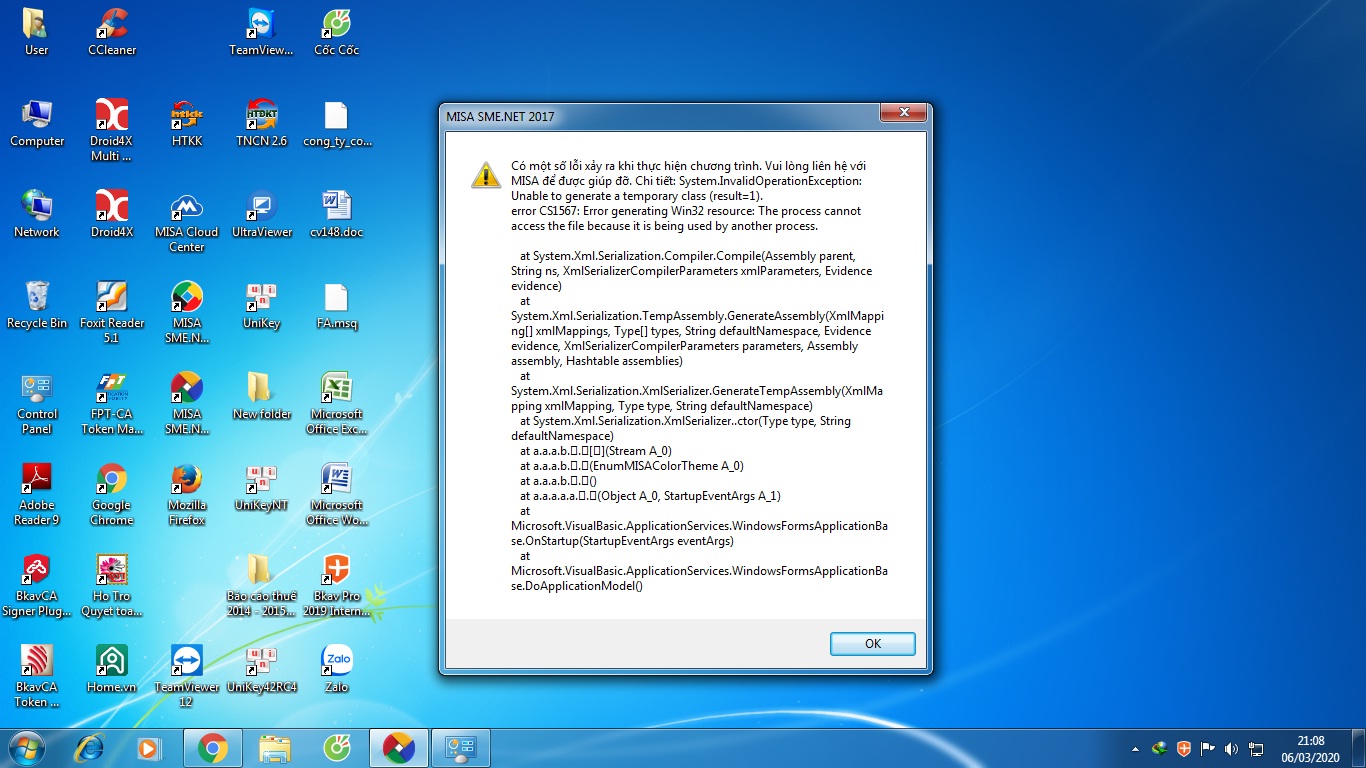Select the BkavCA Signer Plugin shortcut
This screenshot has width=1366, height=768.
[37, 585]
